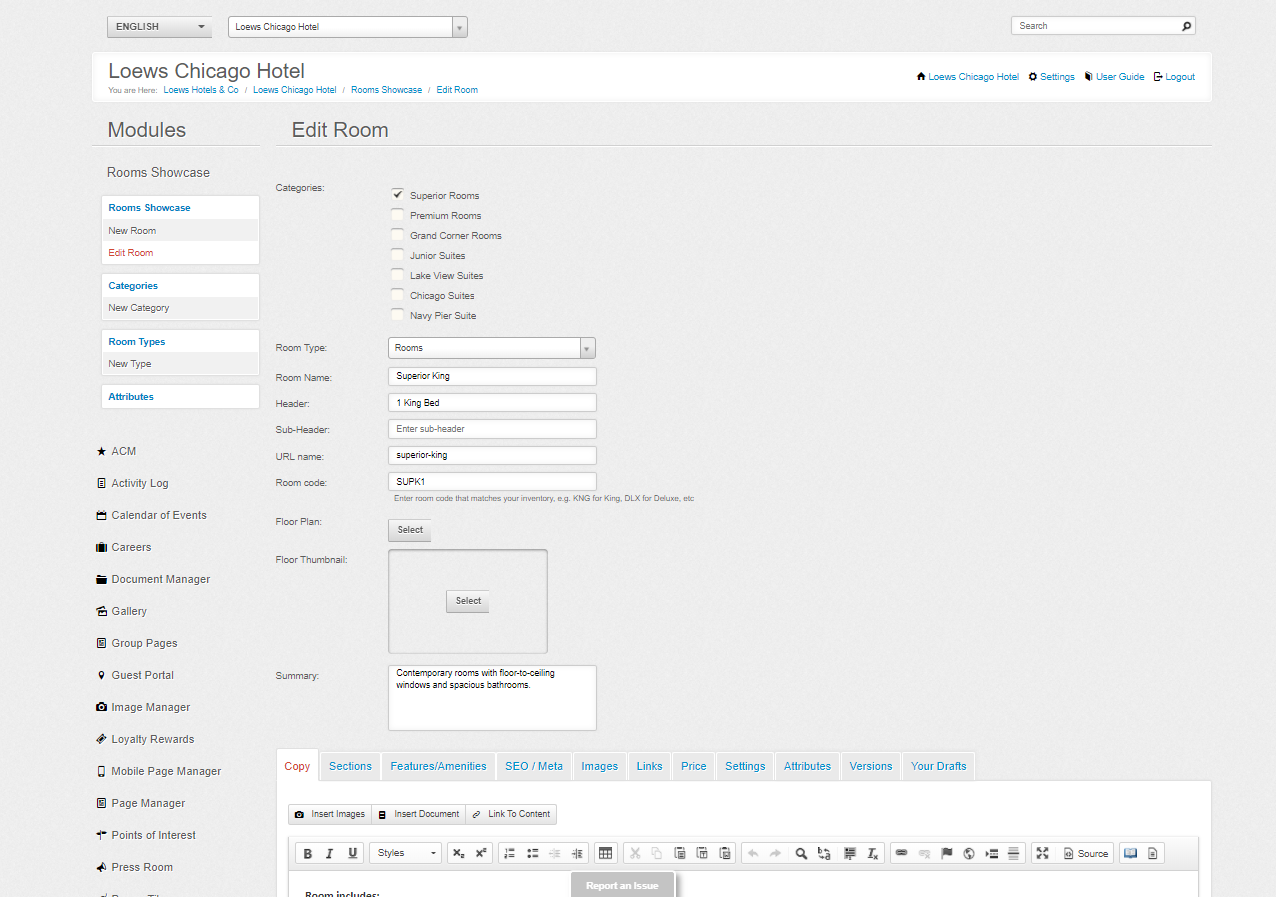Click the search magnifier icon at top

pos(1186,26)
